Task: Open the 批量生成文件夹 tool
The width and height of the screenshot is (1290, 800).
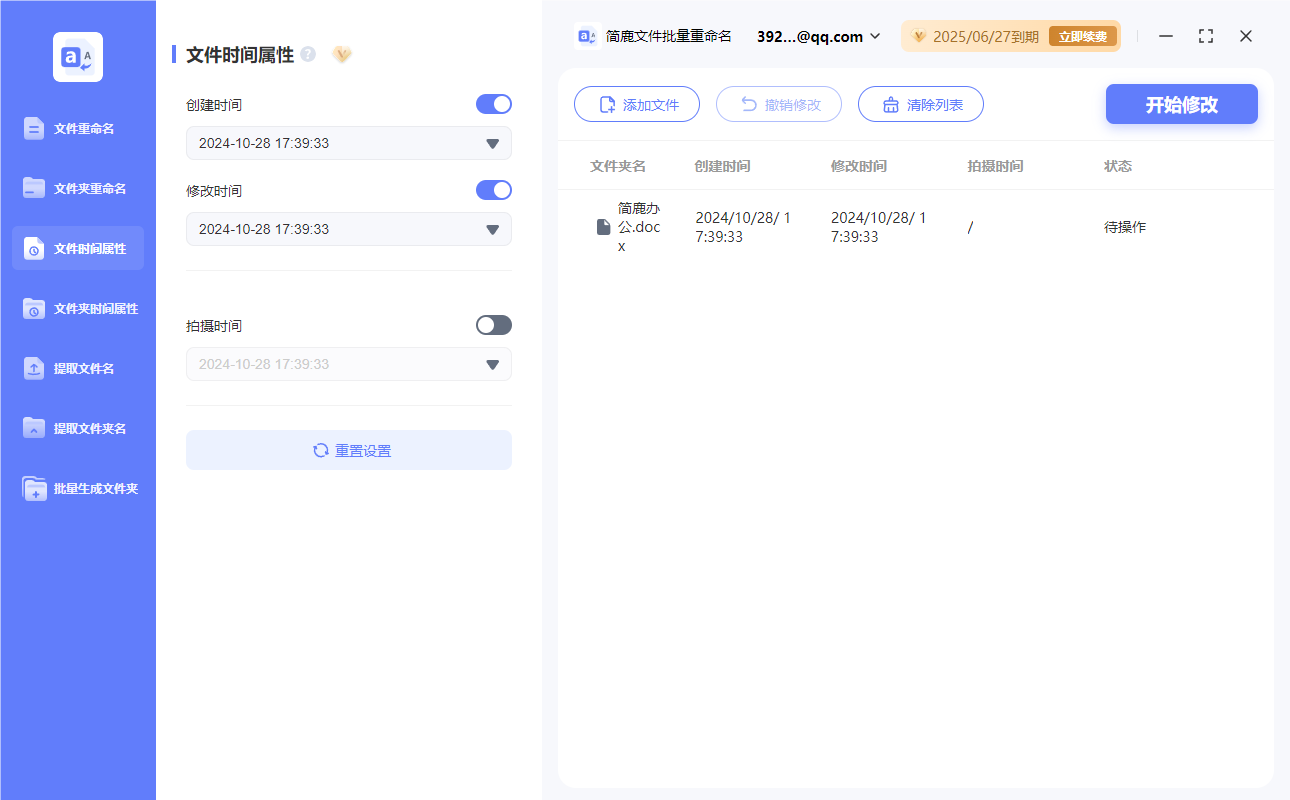Action: pos(77,488)
